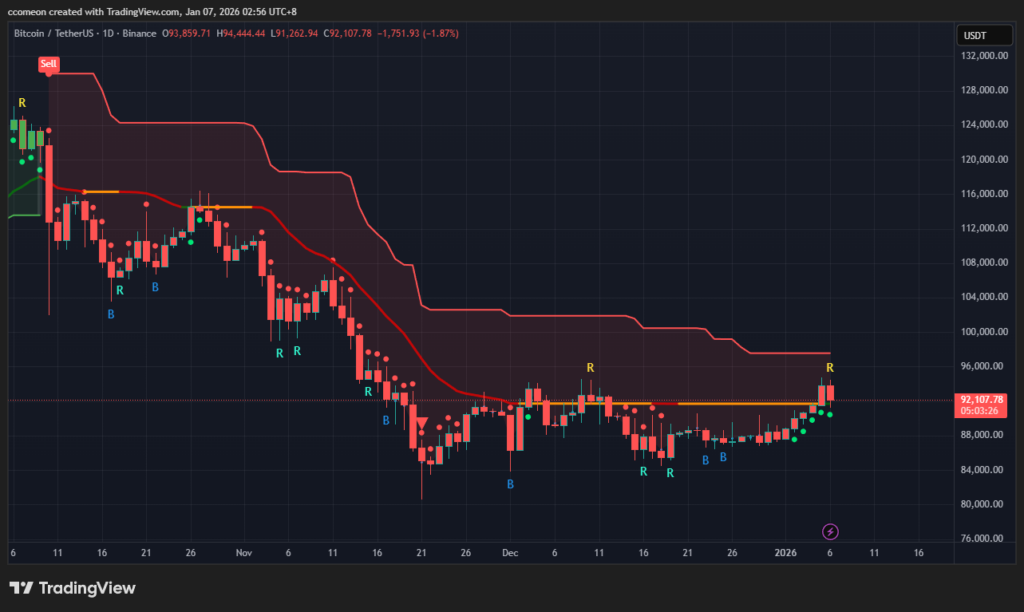Click the 76,000.00 price axis label
Screen dimensions: 1024x612
click(x=980, y=539)
